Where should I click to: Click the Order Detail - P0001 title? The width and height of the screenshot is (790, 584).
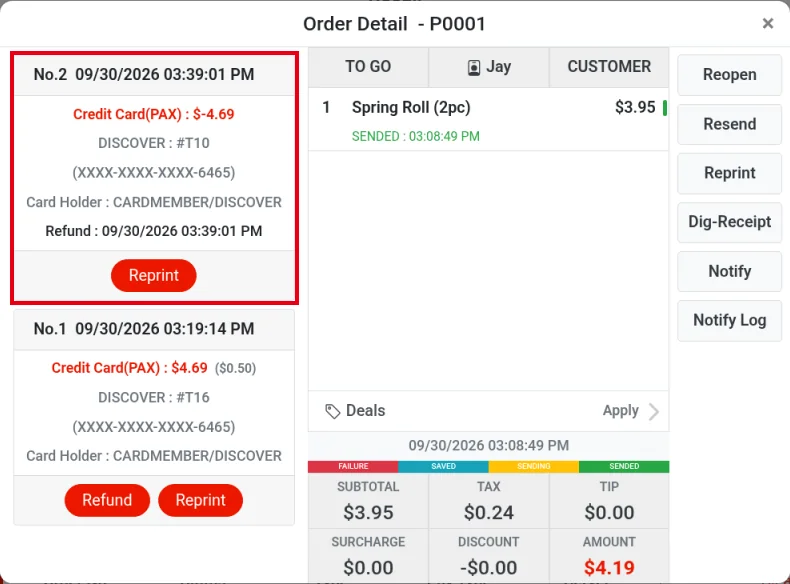(394, 24)
